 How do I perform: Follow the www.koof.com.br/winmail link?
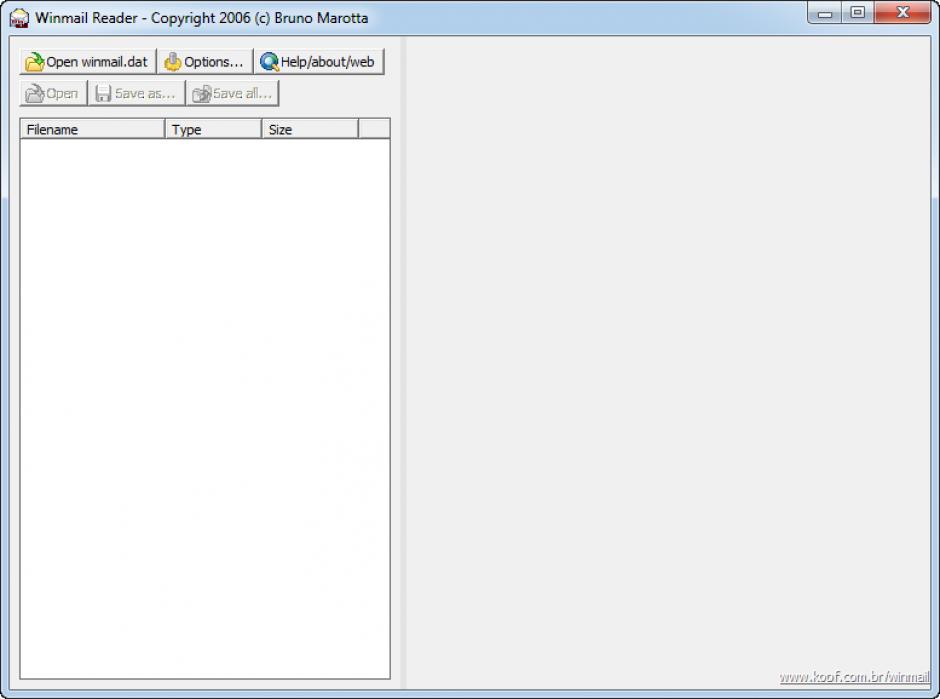[854, 678]
